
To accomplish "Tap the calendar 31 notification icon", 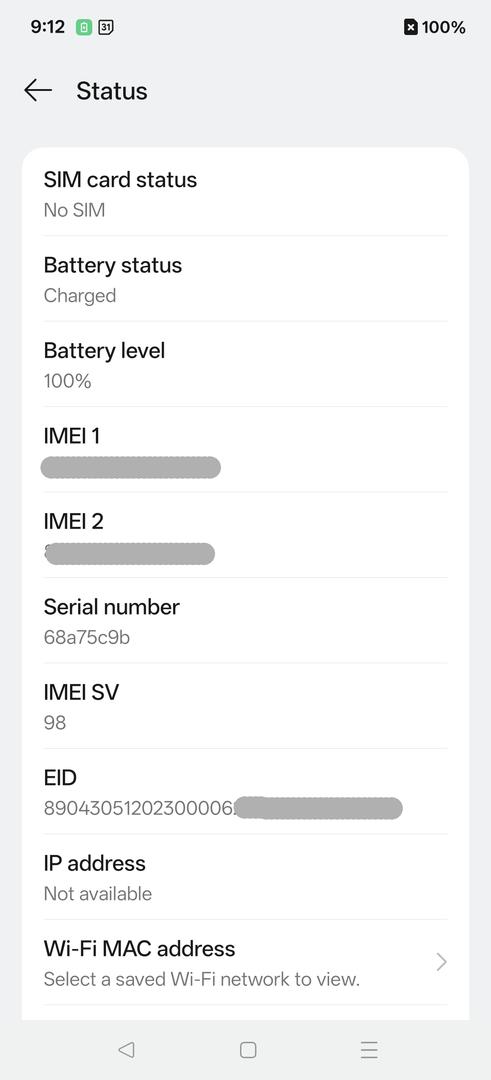I will [x=106, y=28].
